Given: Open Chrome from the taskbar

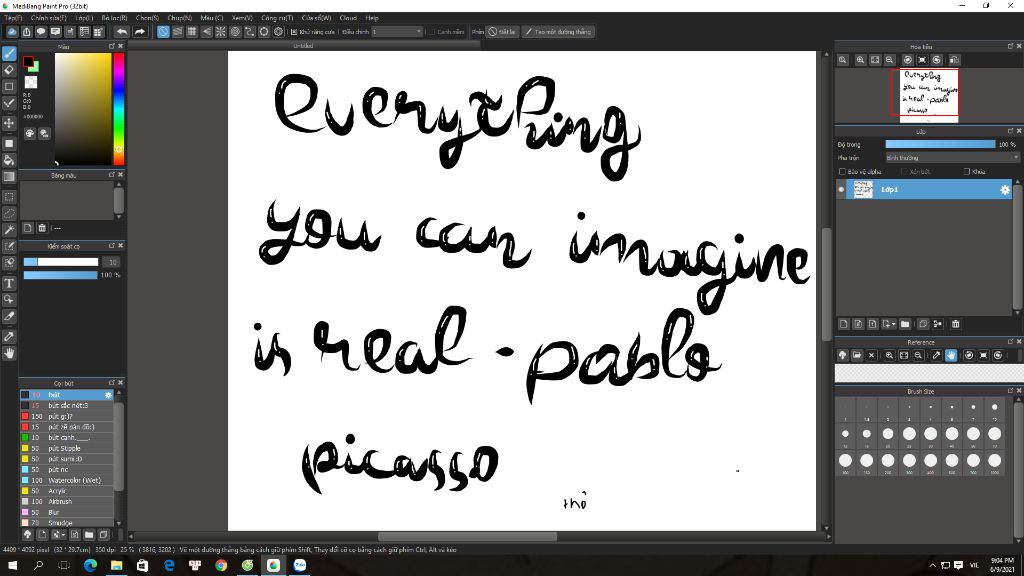Looking at the screenshot, I should [221, 566].
